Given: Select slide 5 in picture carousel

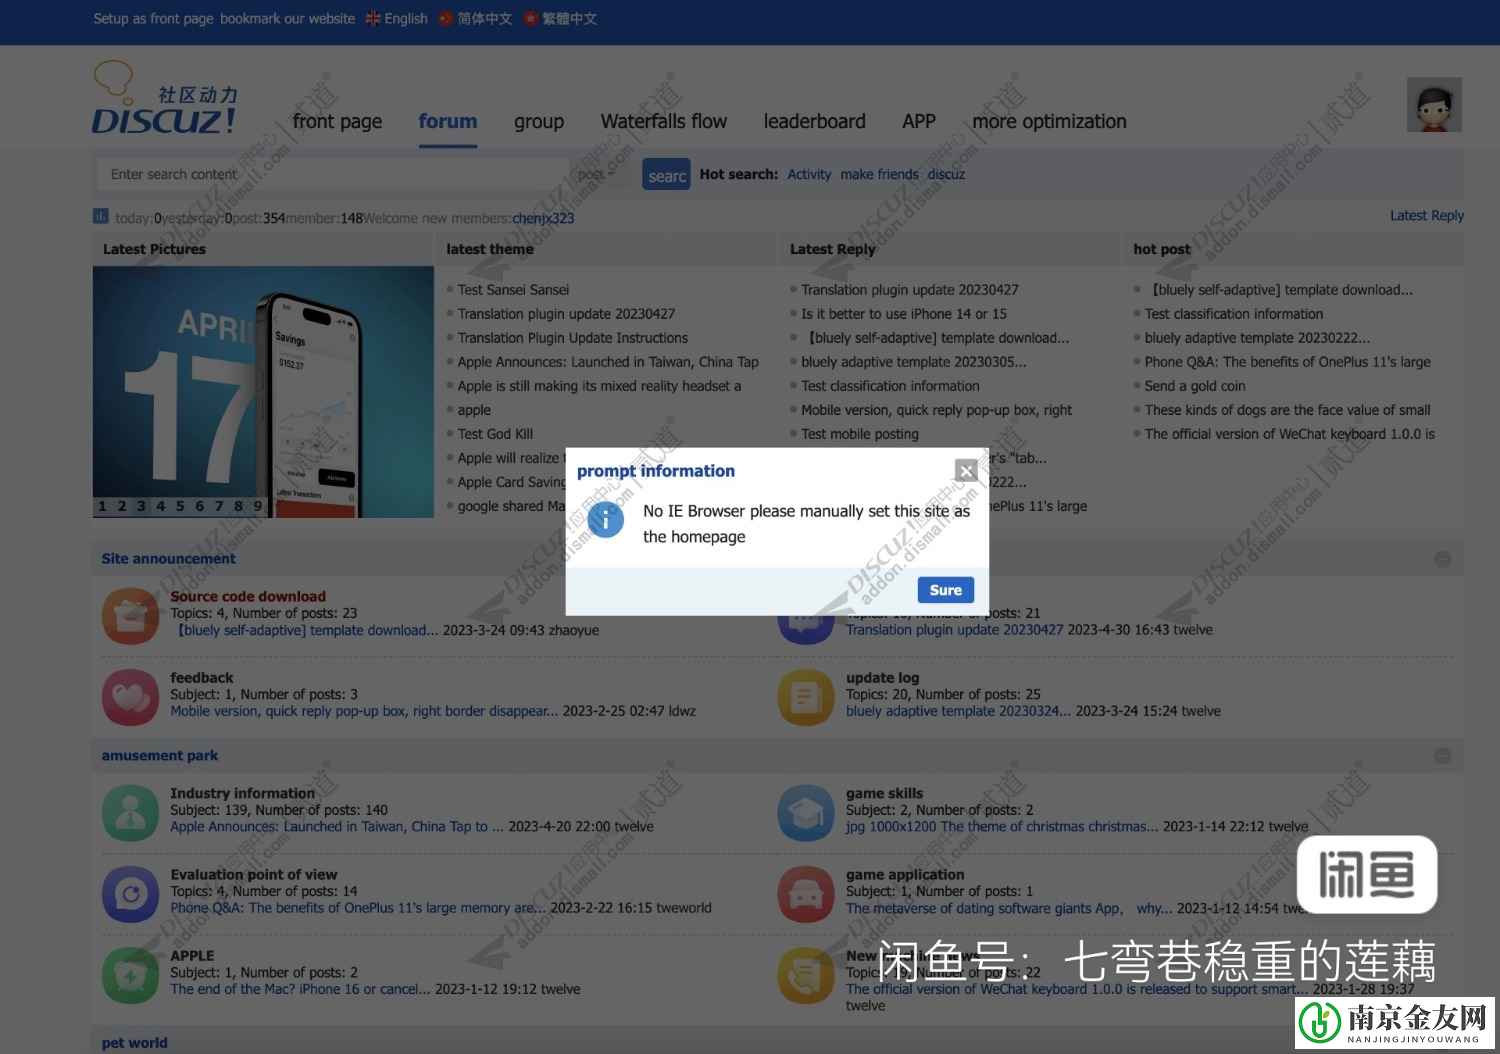Looking at the screenshot, I should point(180,506).
